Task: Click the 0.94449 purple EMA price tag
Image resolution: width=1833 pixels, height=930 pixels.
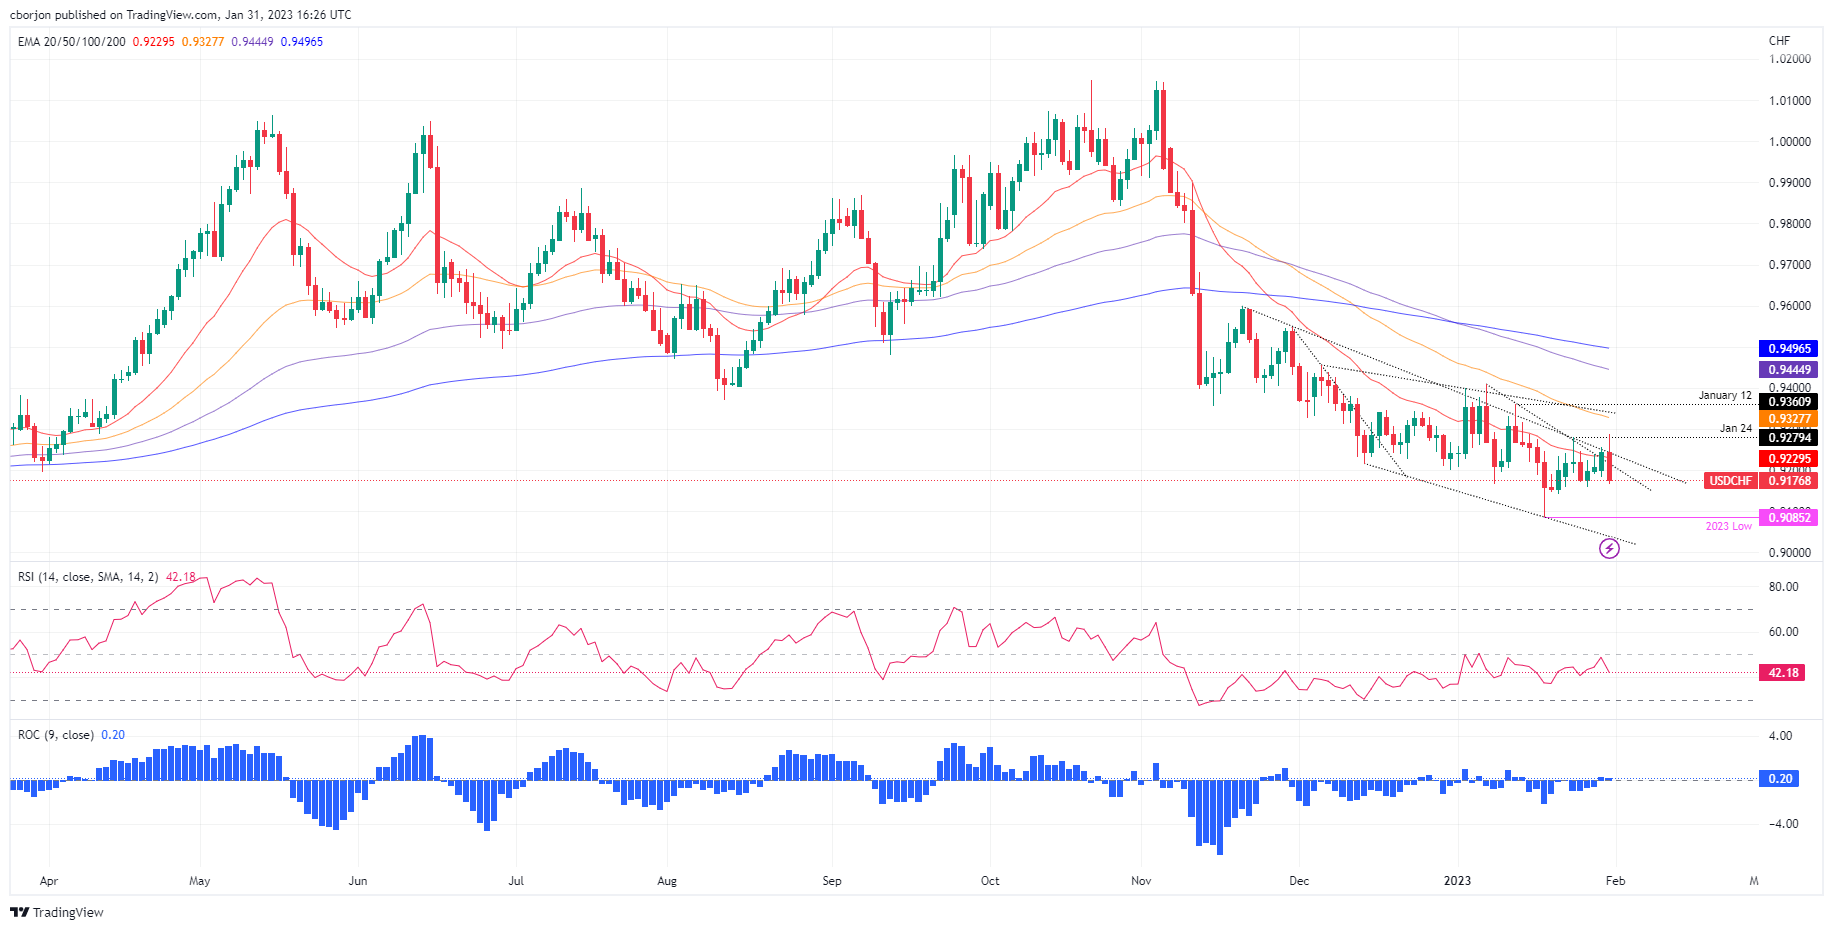Action: click(1789, 370)
